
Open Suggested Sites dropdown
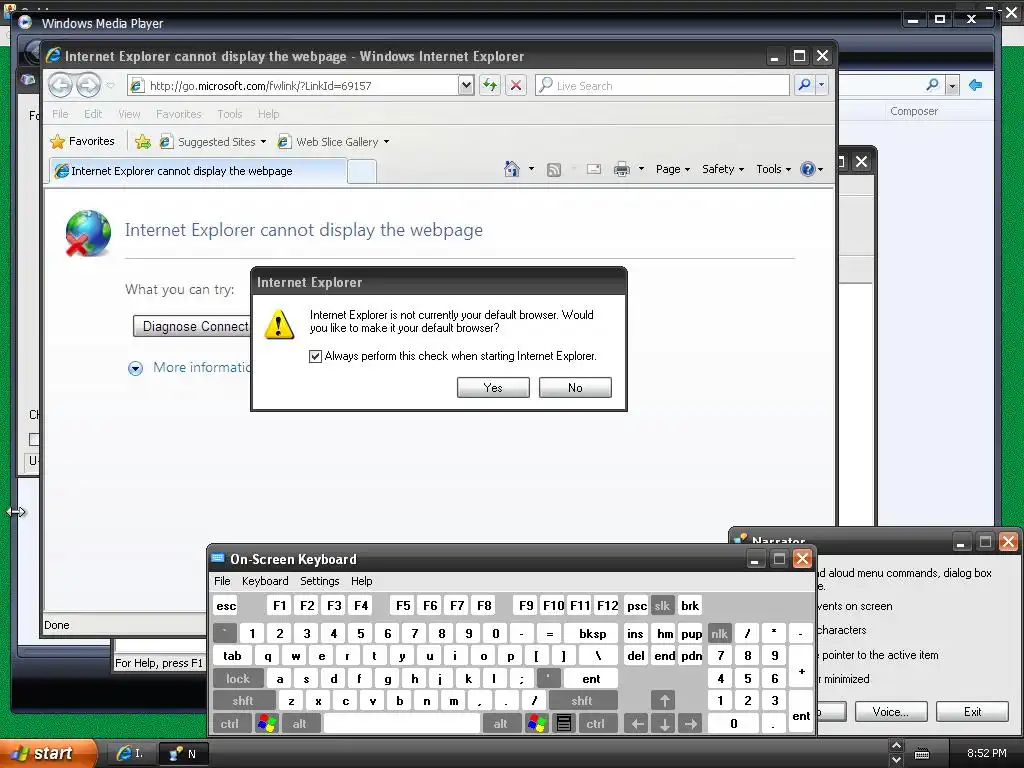pyautogui.click(x=263, y=142)
